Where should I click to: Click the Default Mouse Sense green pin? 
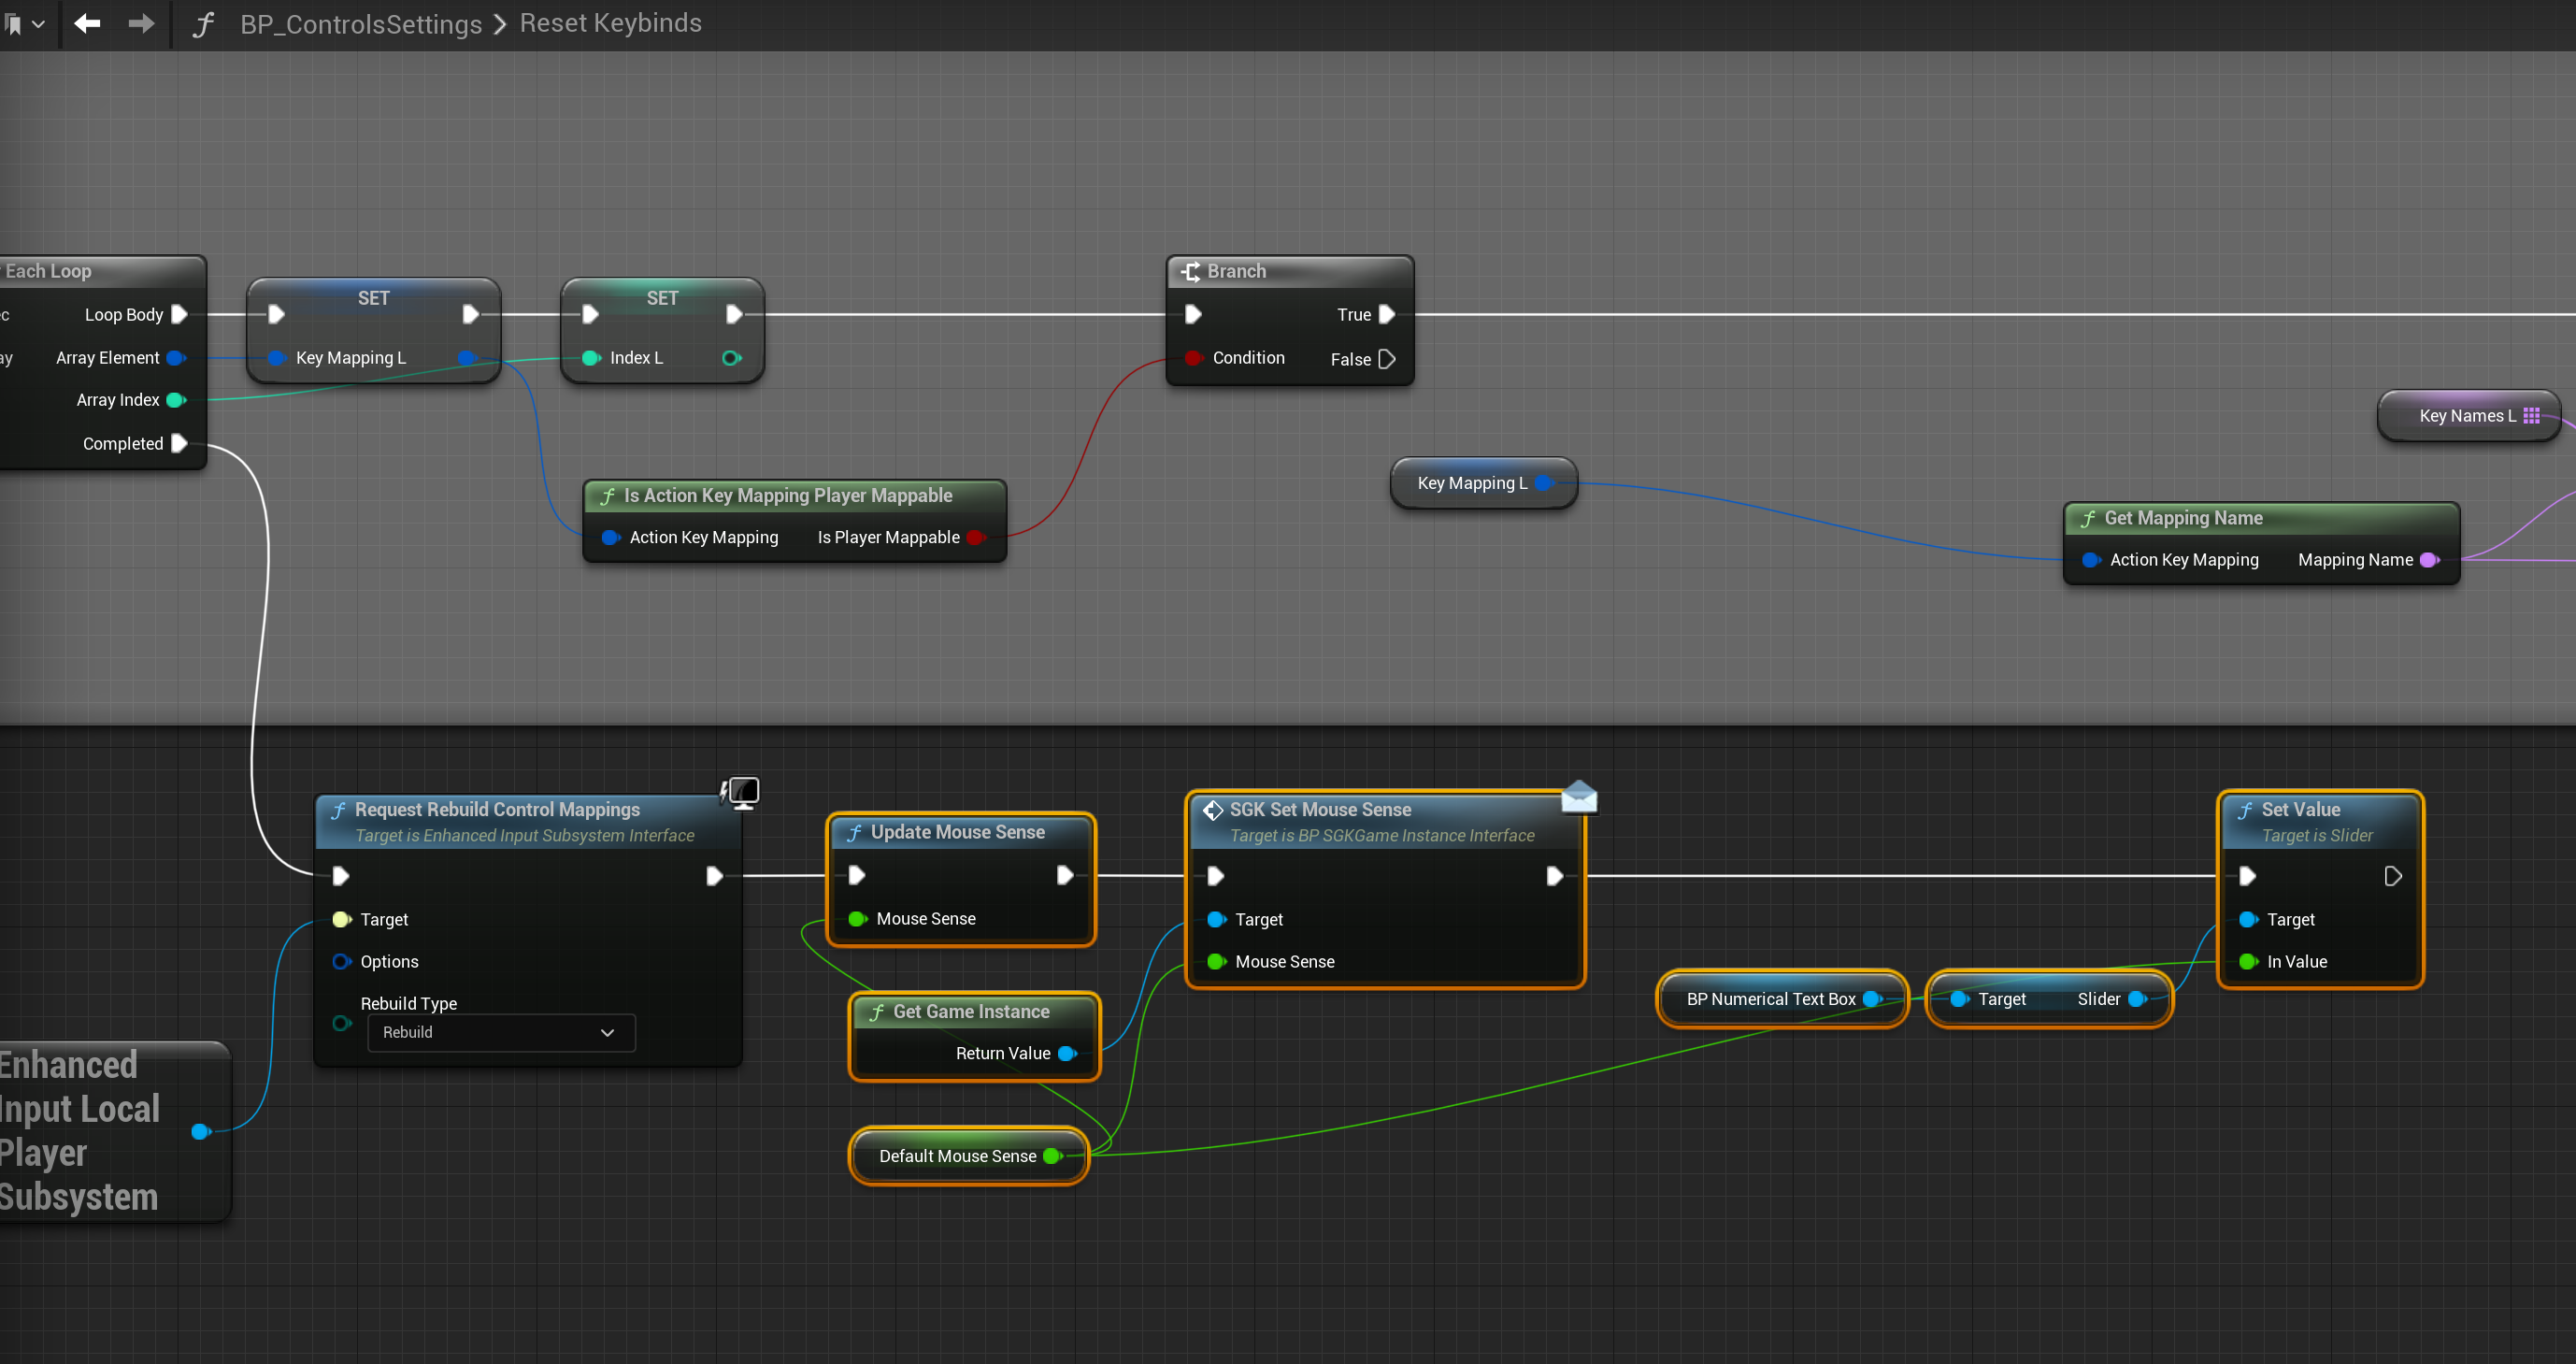pyautogui.click(x=1051, y=1156)
